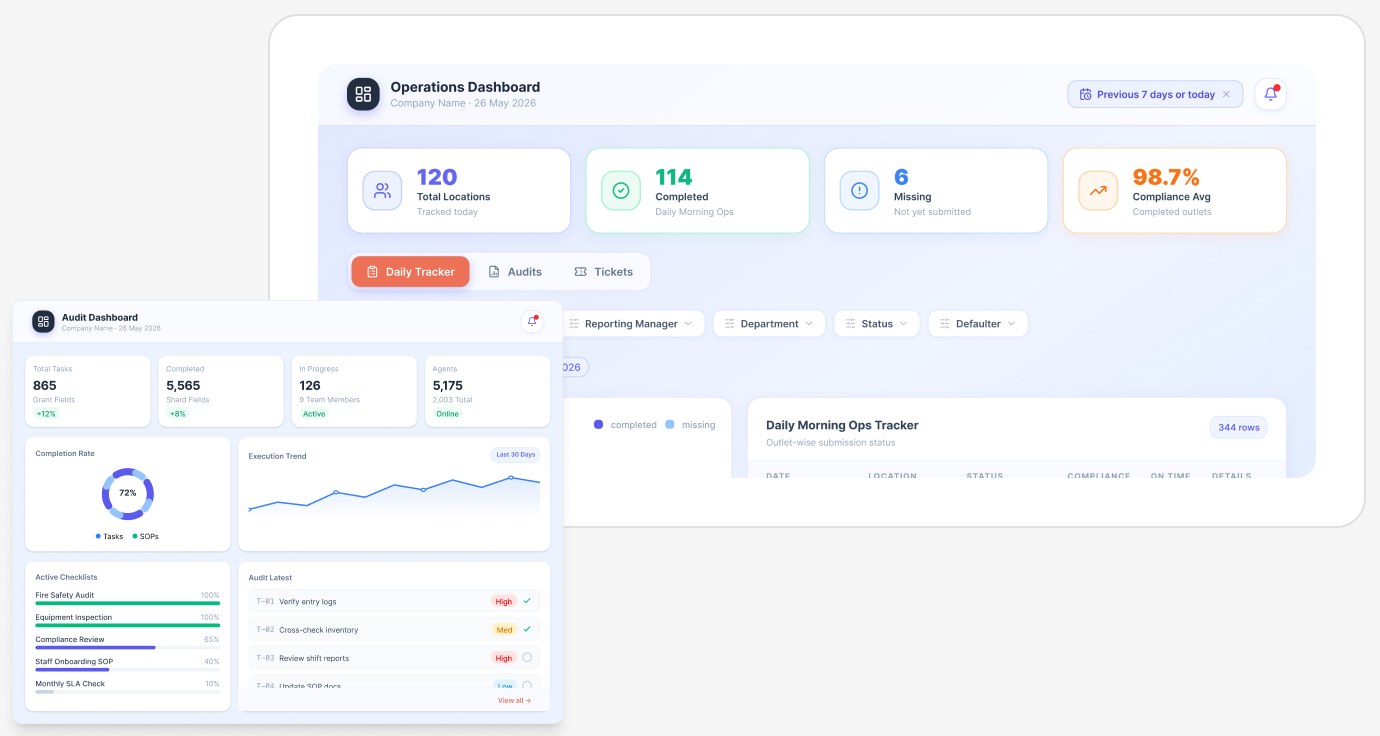The image size is (1380, 736).
Task: Click the 98.7% compliance value
Action: [x=1166, y=177]
